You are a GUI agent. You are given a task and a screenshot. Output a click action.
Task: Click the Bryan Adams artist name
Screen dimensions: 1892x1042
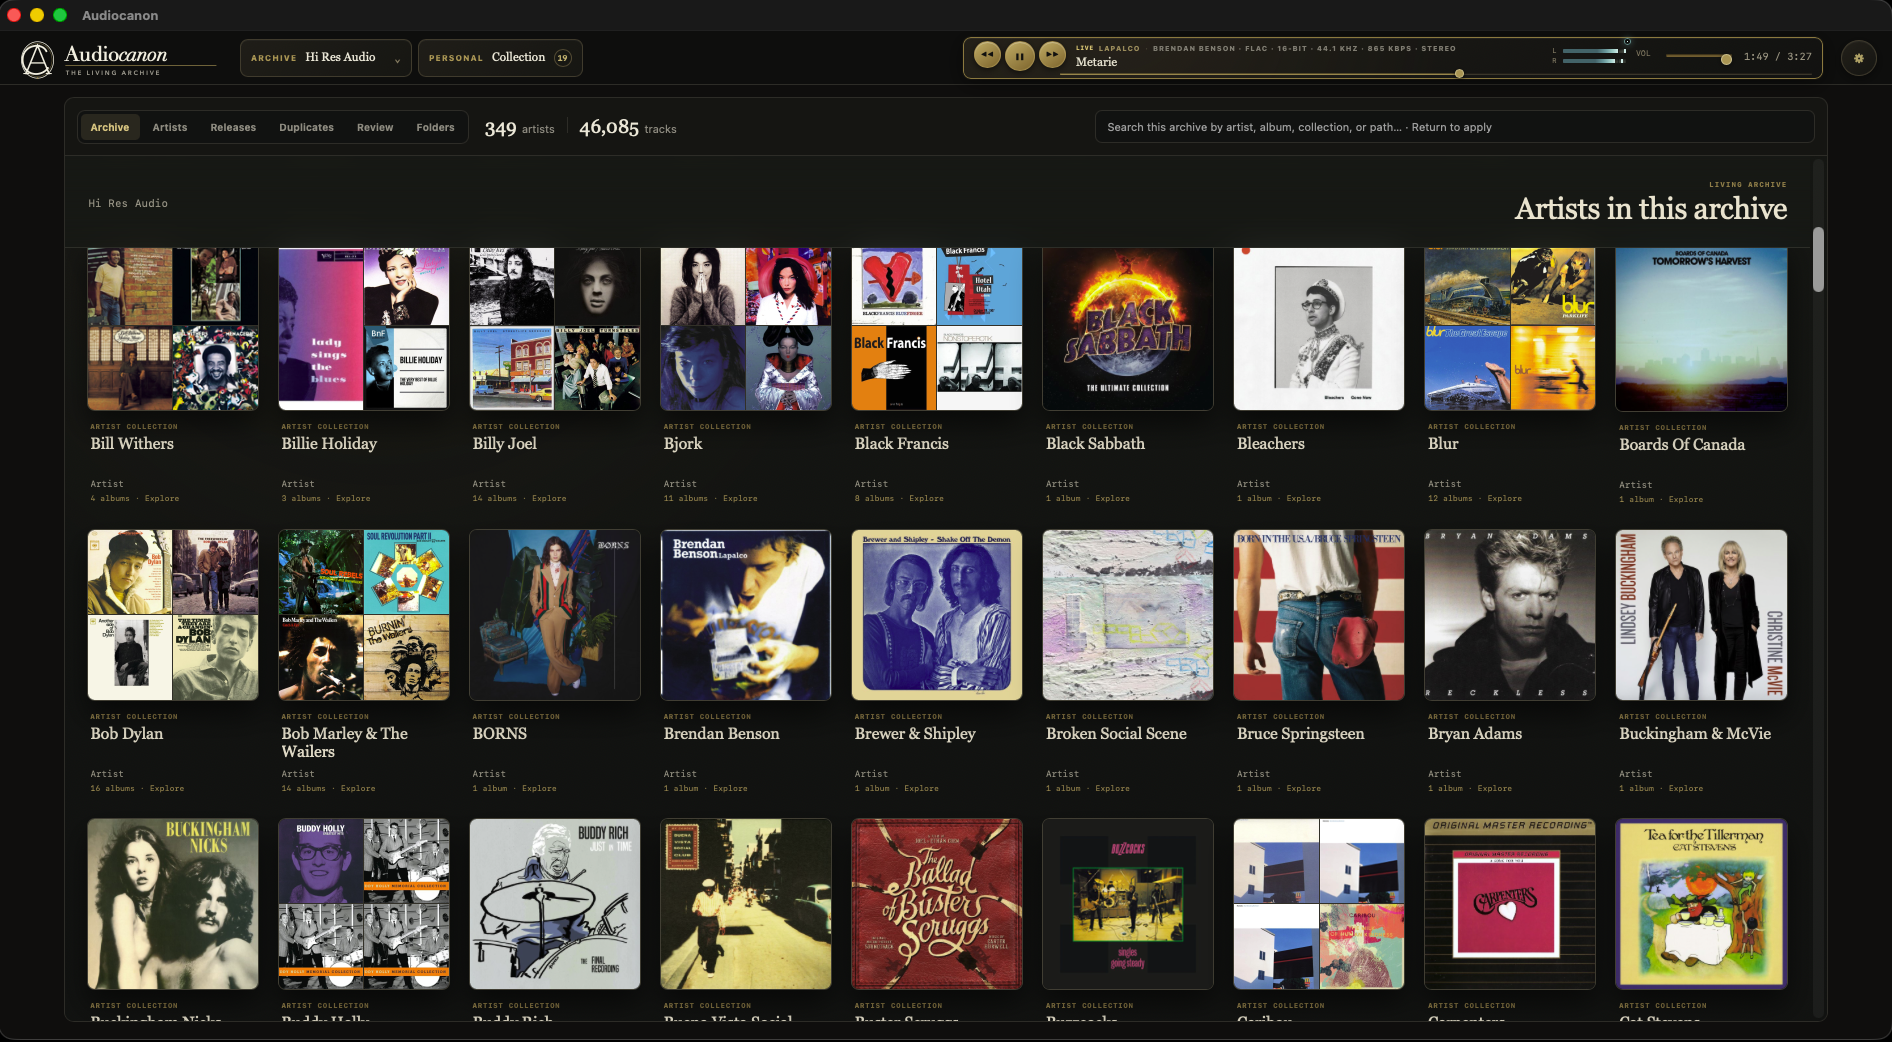pos(1475,734)
